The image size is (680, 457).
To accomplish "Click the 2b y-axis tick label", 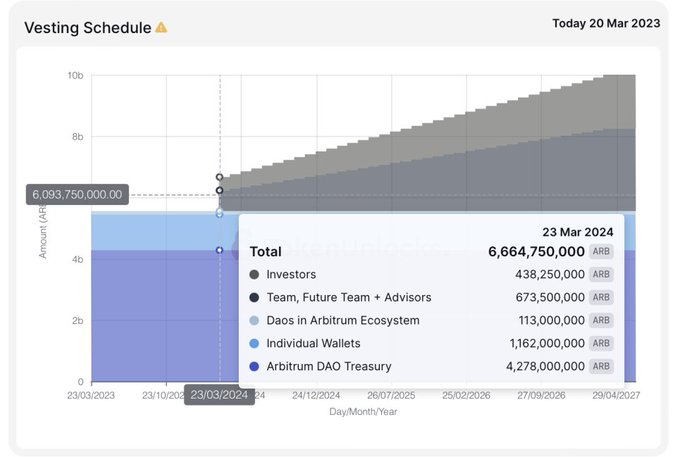I will coord(78,321).
